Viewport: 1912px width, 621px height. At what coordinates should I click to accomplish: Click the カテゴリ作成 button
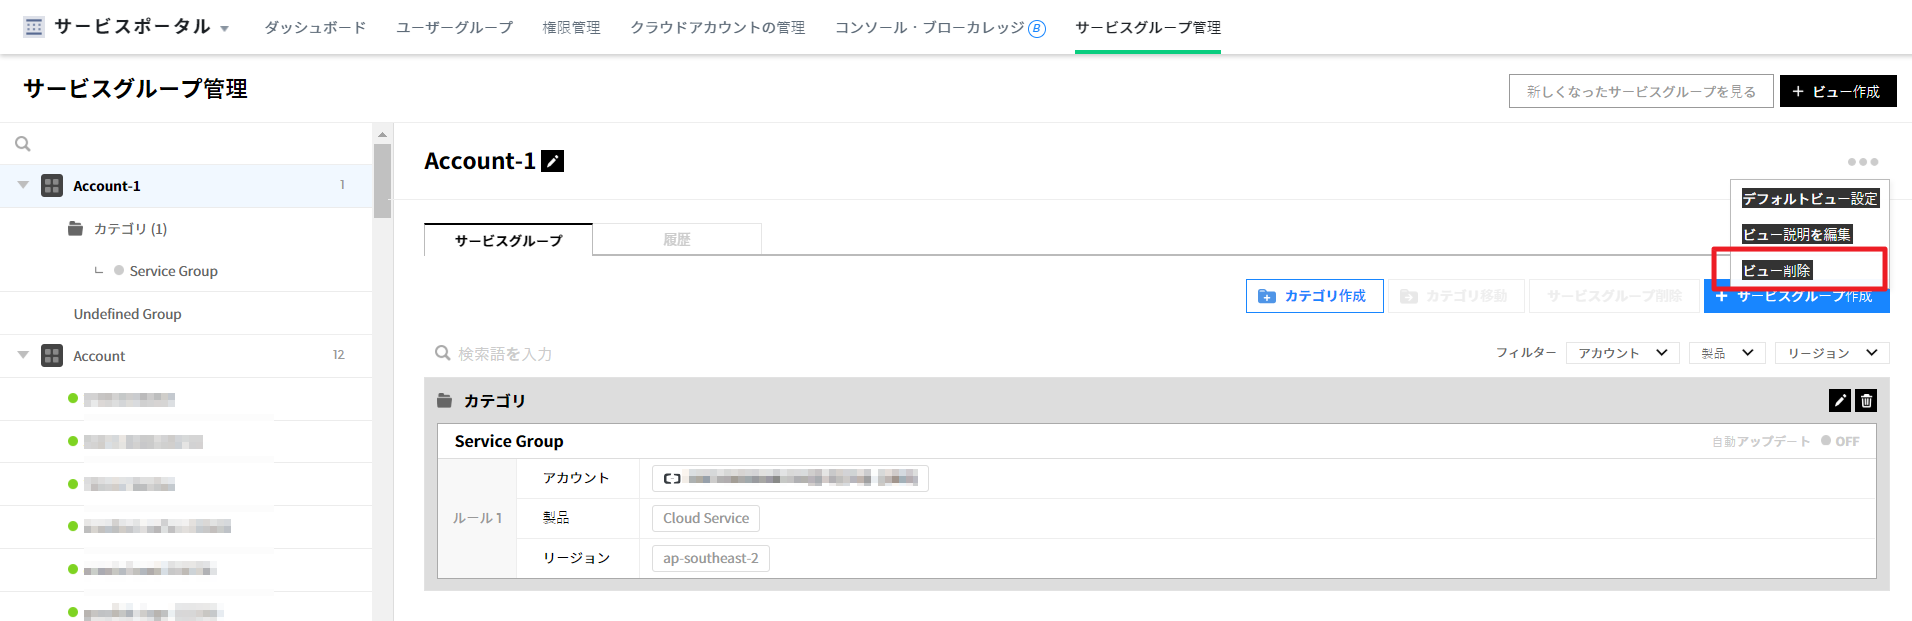[x=1314, y=296]
